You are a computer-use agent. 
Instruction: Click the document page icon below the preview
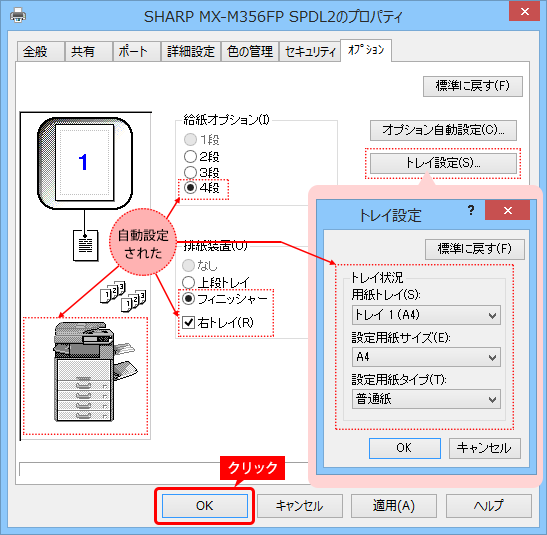pos(85,245)
